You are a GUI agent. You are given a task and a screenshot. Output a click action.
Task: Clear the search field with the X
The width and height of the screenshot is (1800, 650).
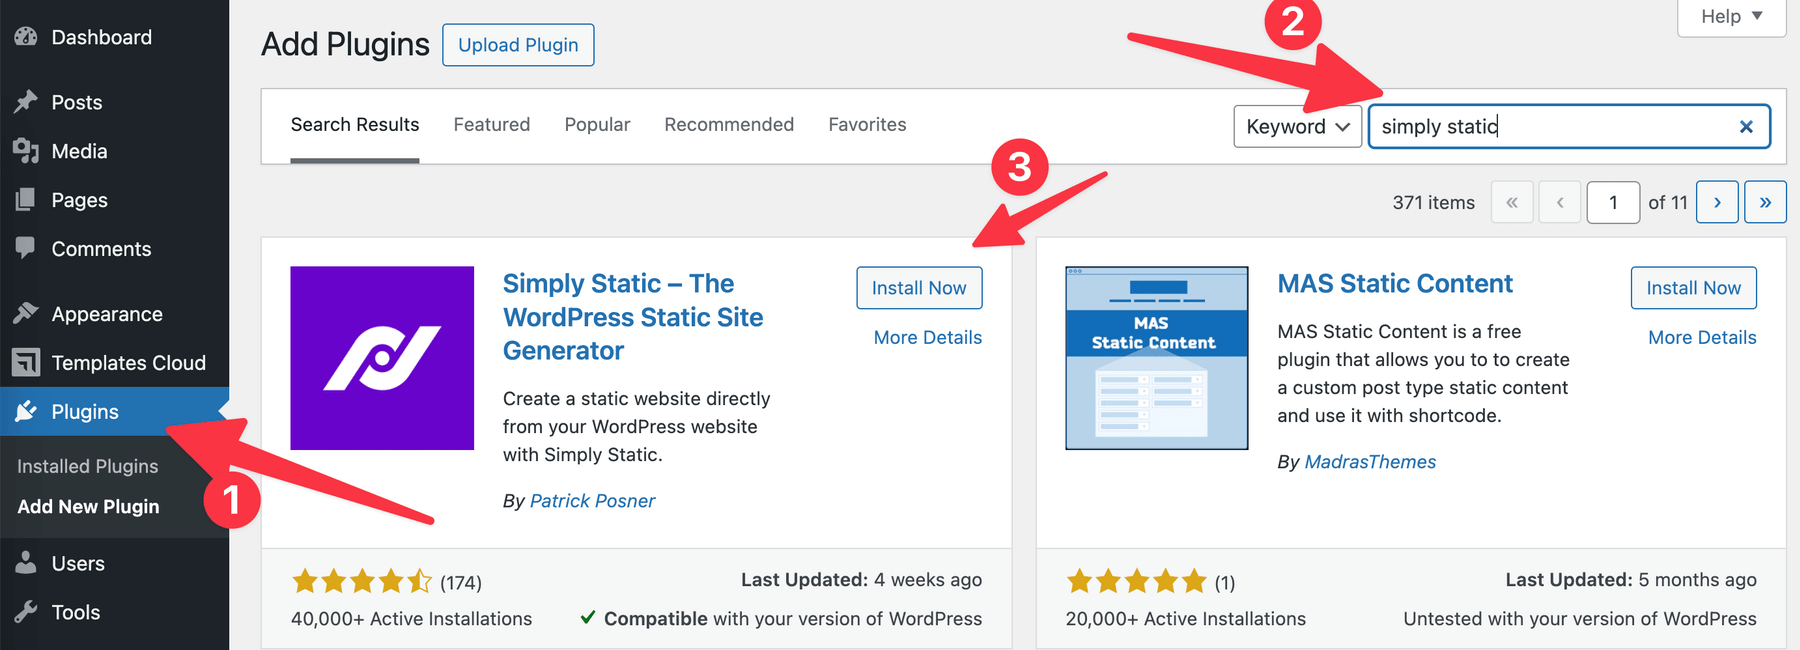click(1746, 127)
